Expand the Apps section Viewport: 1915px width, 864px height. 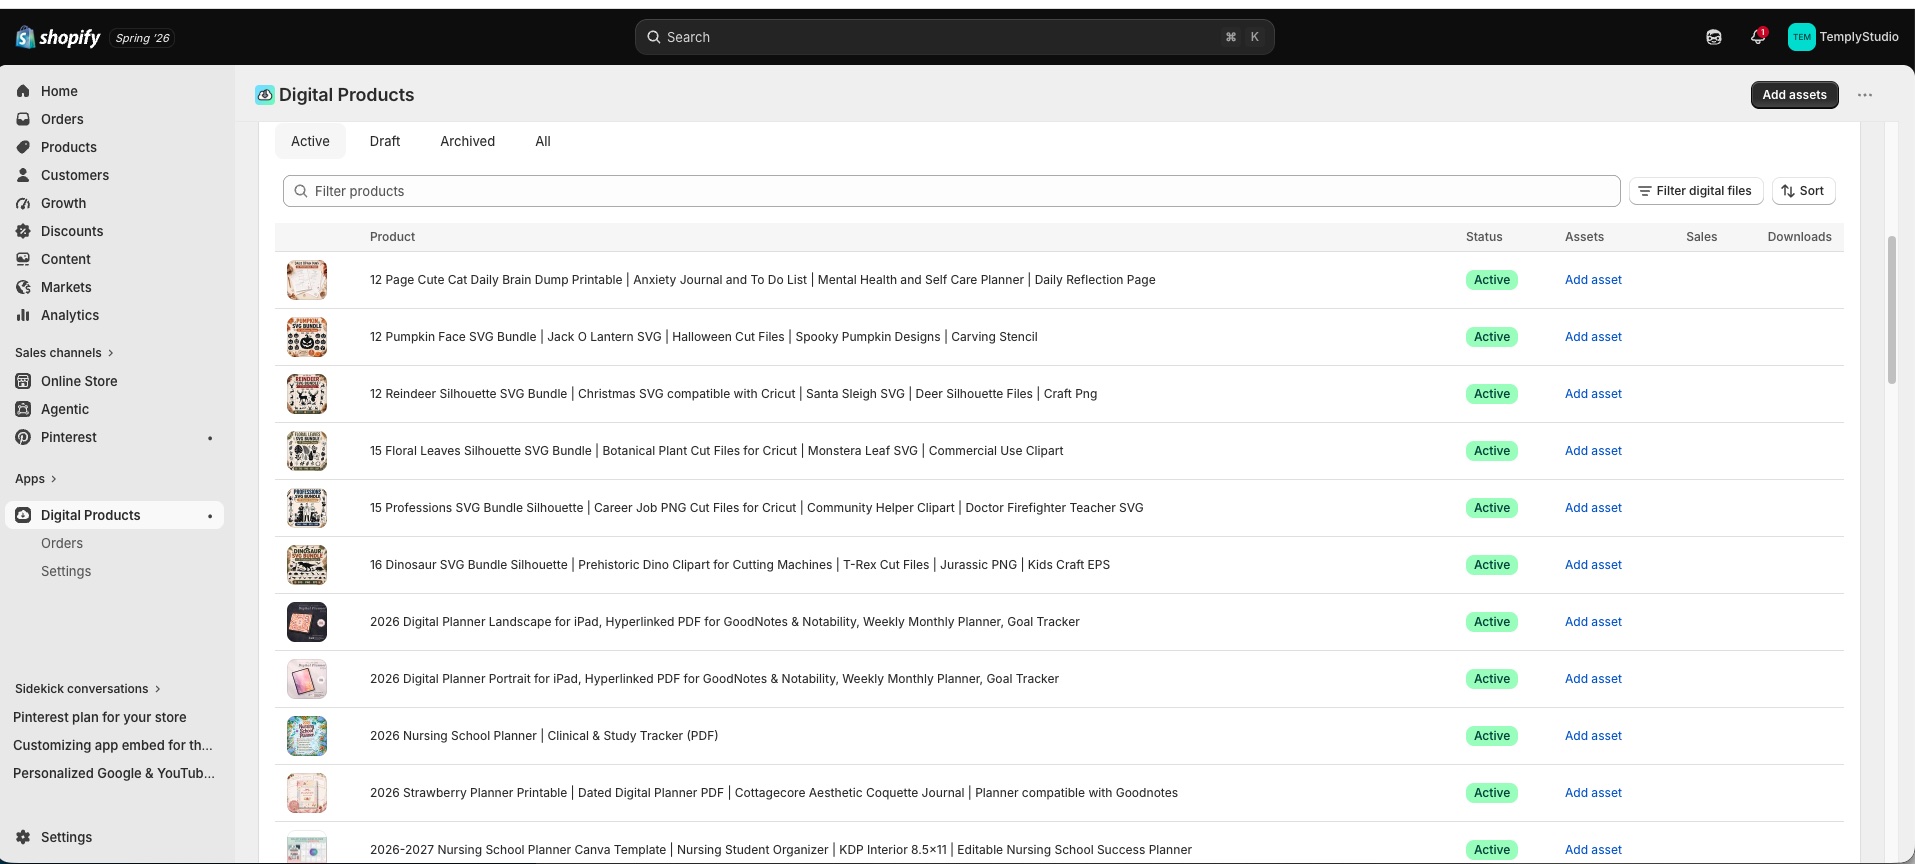pos(35,479)
